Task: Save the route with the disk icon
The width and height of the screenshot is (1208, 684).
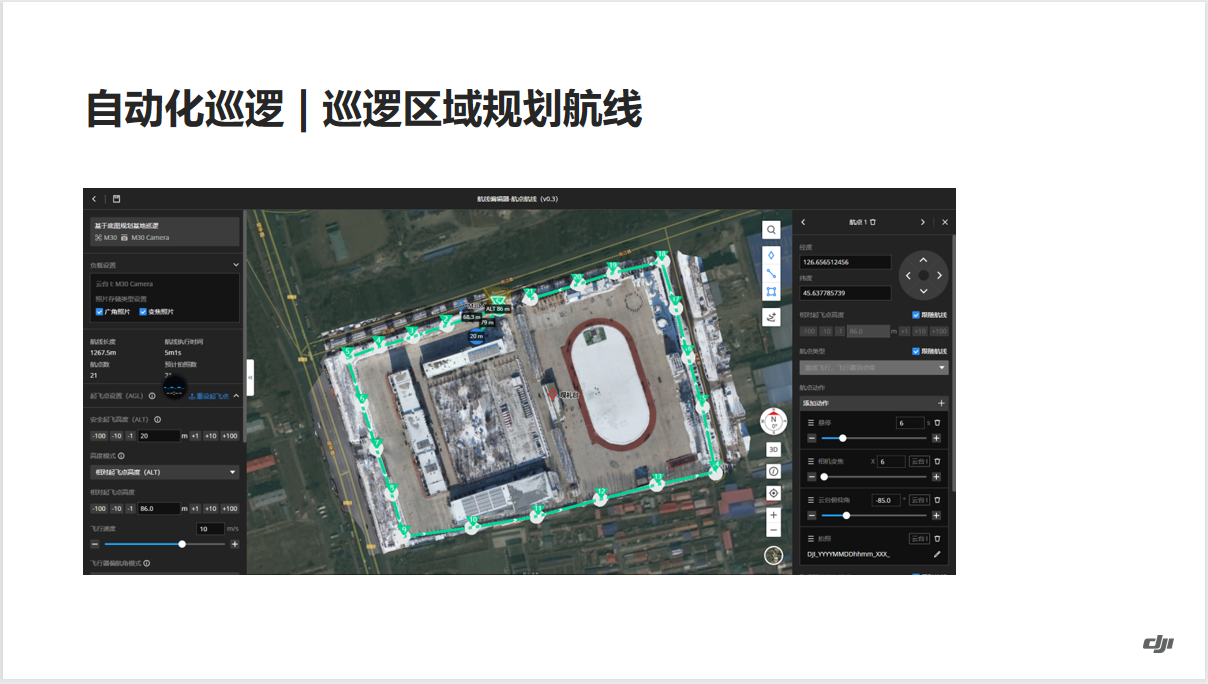Action: pyautogui.click(x=116, y=199)
